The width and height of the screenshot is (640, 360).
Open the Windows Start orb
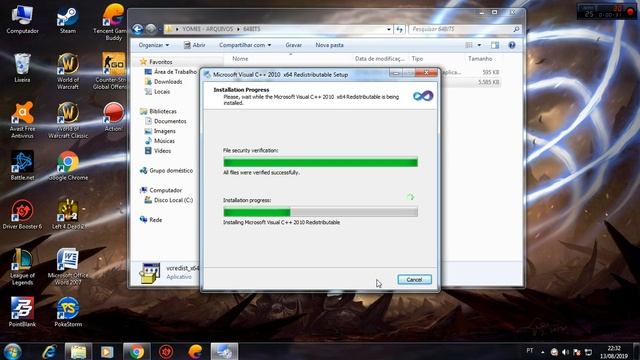click(13, 351)
